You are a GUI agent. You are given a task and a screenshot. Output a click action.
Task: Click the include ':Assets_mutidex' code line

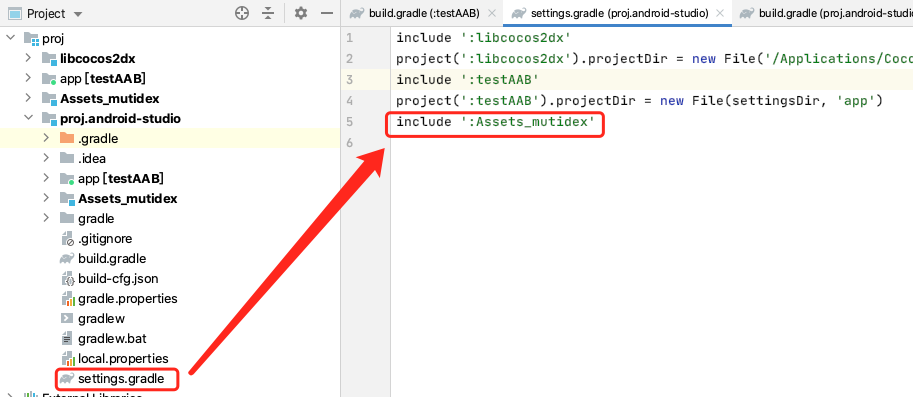coord(496,122)
